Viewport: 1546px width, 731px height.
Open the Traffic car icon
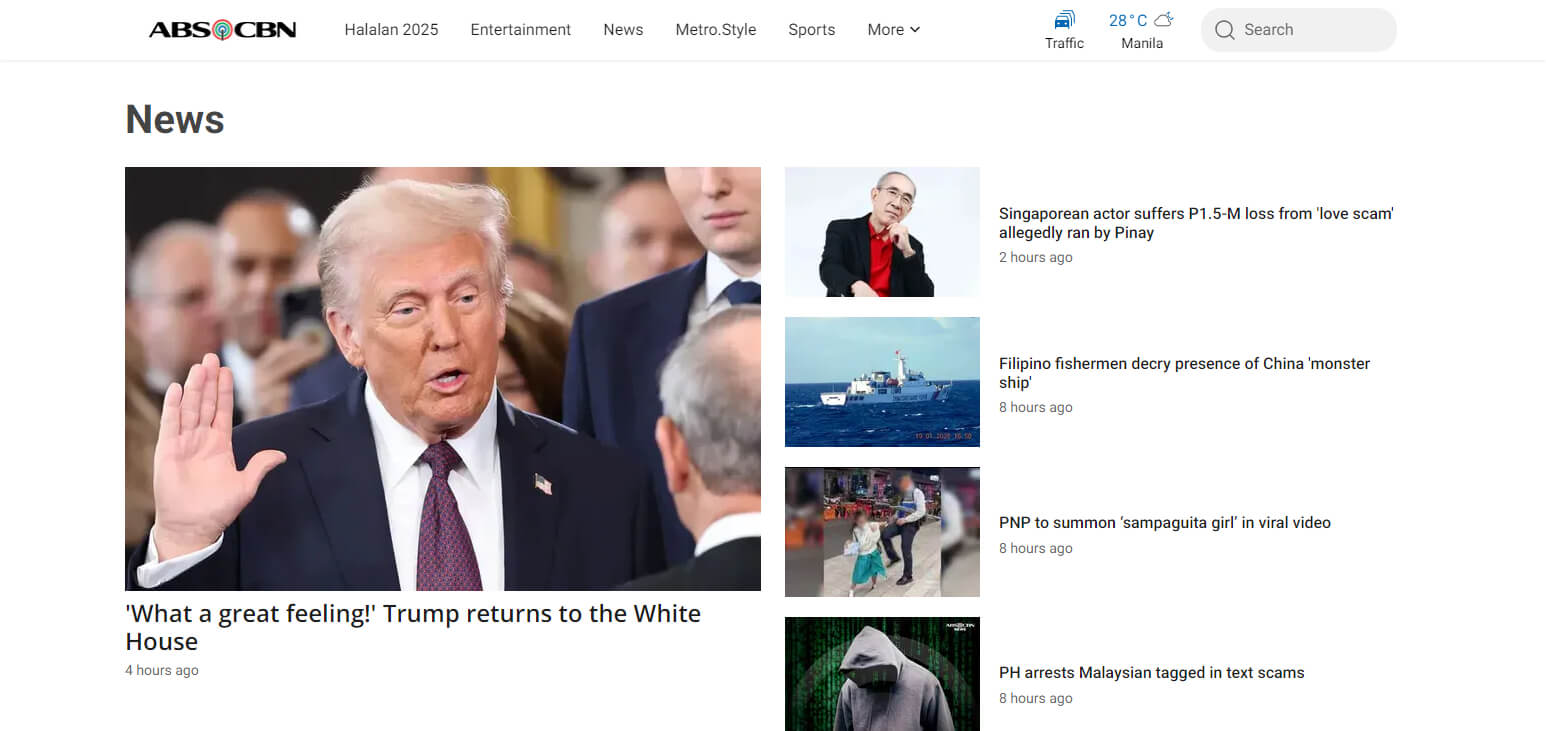1064,20
